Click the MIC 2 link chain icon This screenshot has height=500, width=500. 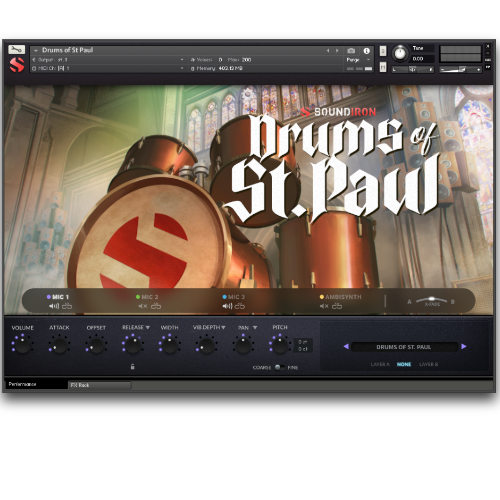[x=156, y=306]
